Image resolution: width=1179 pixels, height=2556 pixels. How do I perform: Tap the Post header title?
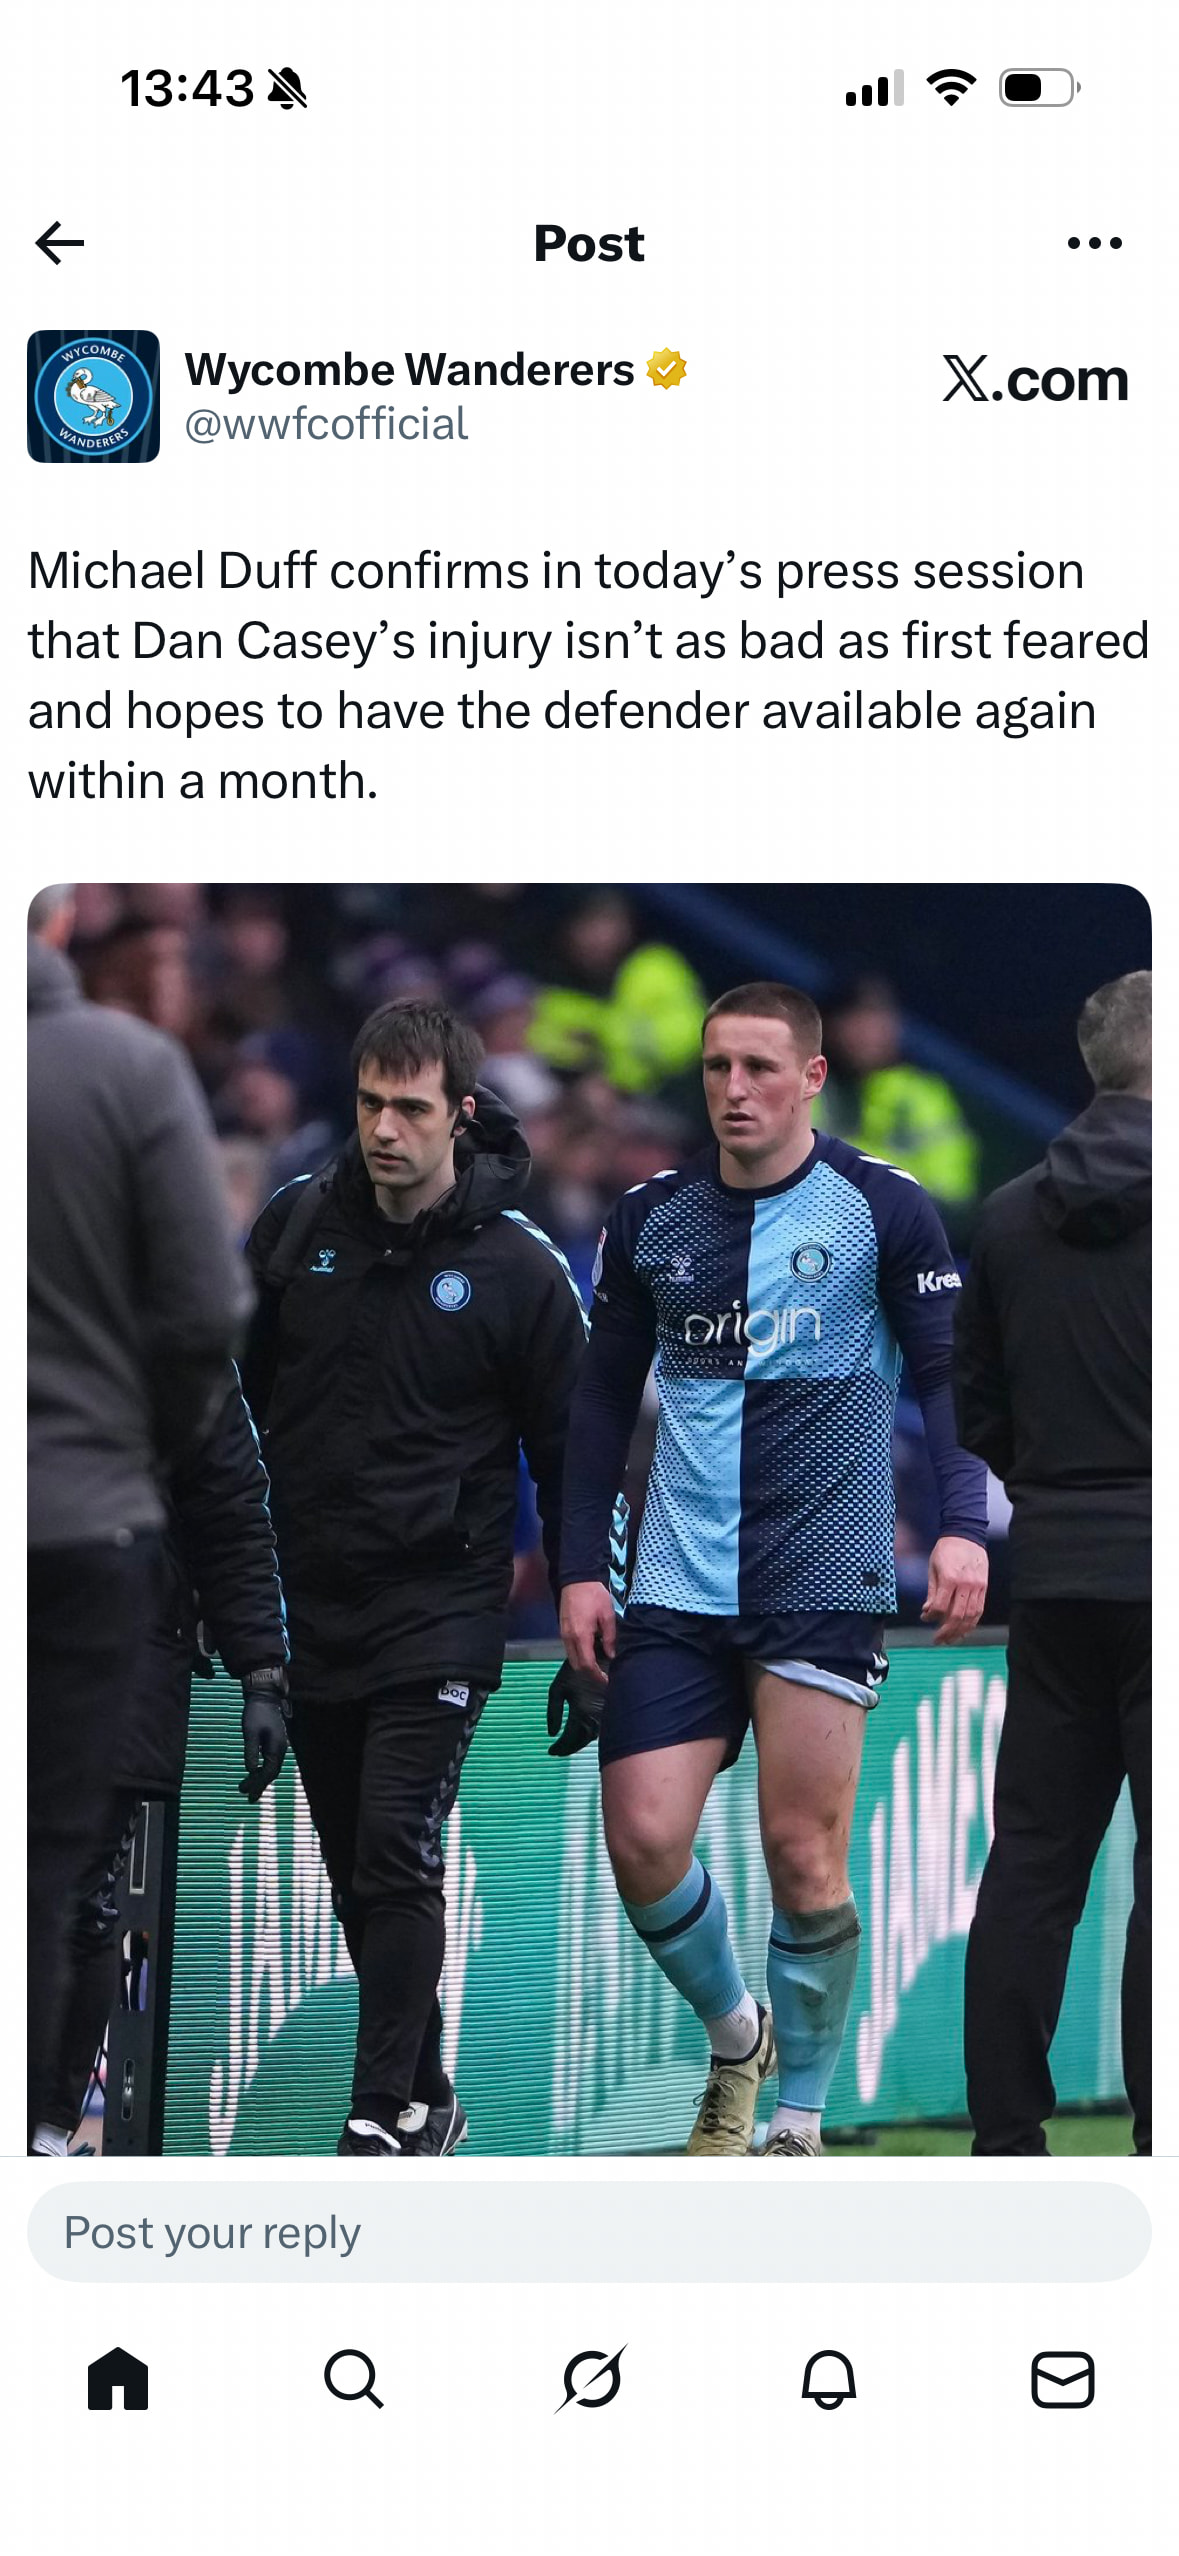589,243
